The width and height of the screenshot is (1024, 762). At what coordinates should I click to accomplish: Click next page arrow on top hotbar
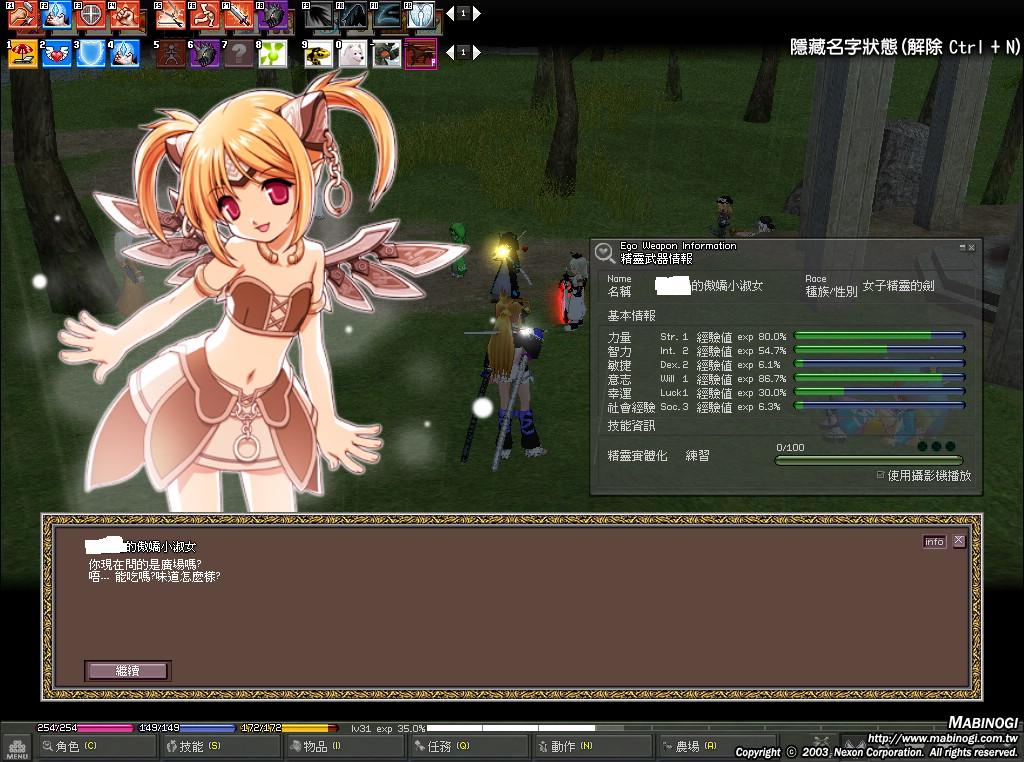tap(477, 14)
